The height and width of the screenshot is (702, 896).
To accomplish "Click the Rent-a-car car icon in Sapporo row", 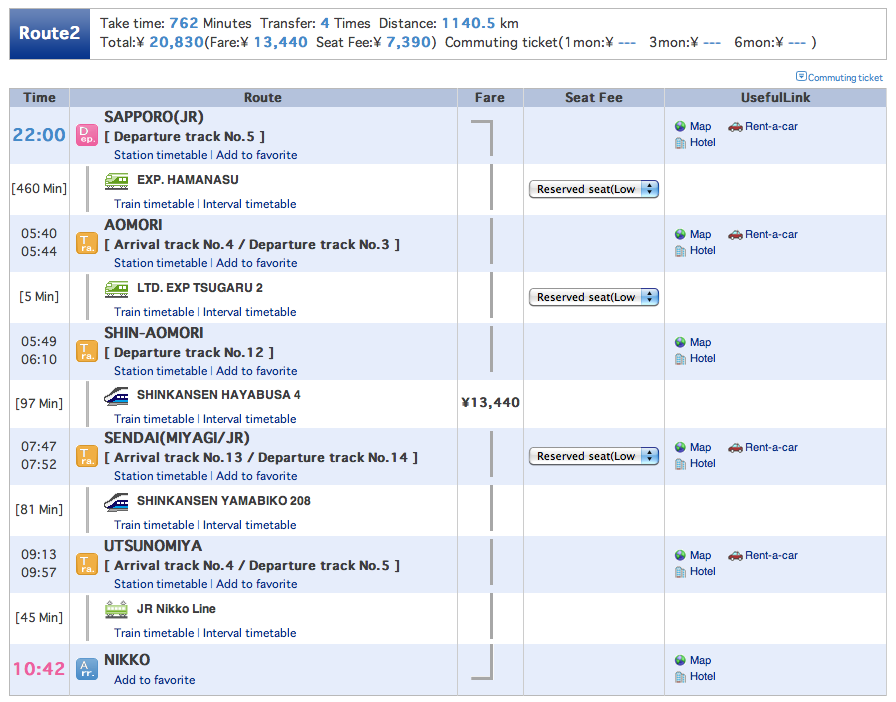I will [735, 127].
